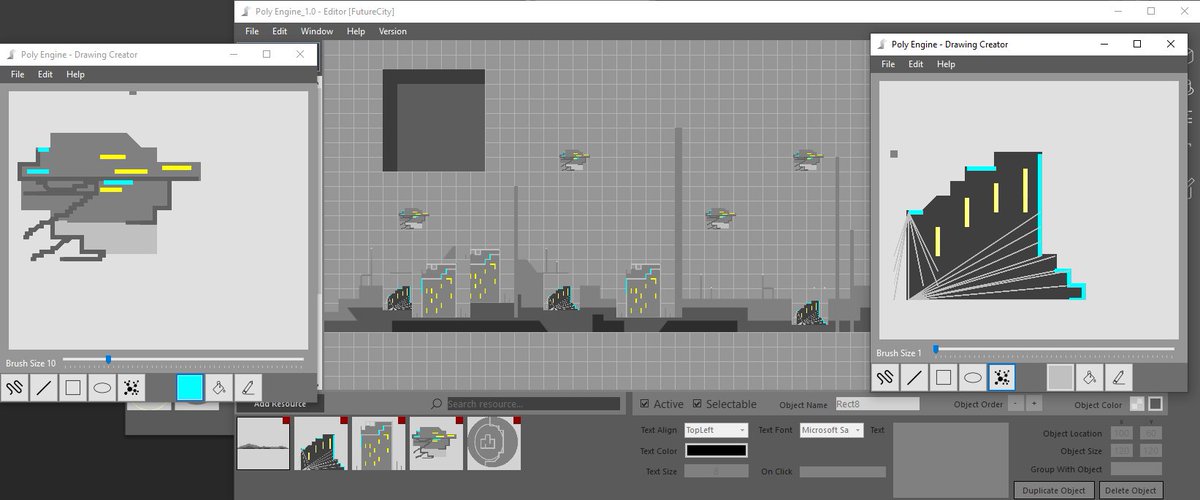Screen dimensions: 1200x500
Task: Remove dark fan building resource via red square
Action: tap(343, 422)
